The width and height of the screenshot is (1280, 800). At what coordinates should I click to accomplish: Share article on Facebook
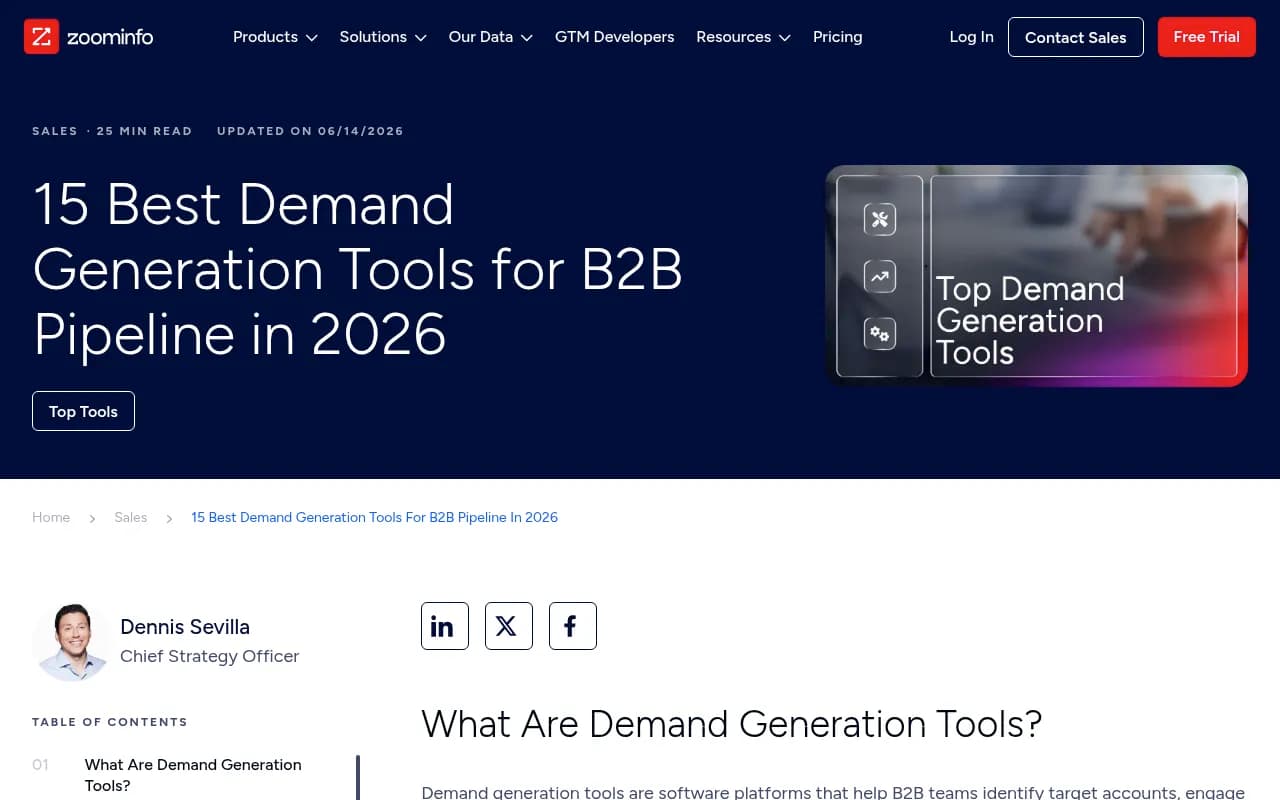tap(573, 626)
